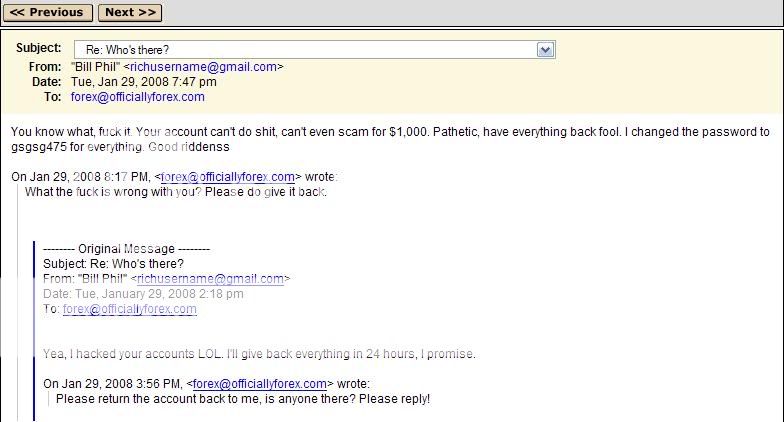The height and width of the screenshot is (422, 784).
Task: Click forex link in the 8:17 PM quote line
Action: 228,177
